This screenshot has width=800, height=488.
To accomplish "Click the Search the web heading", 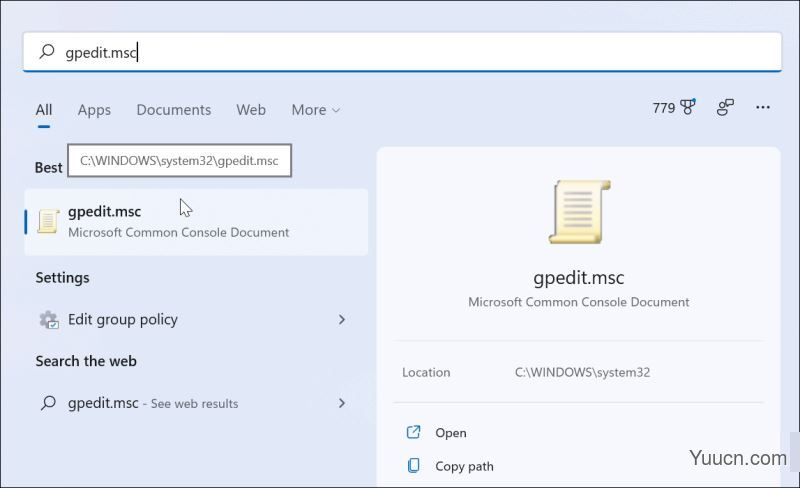I will pos(86,361).
